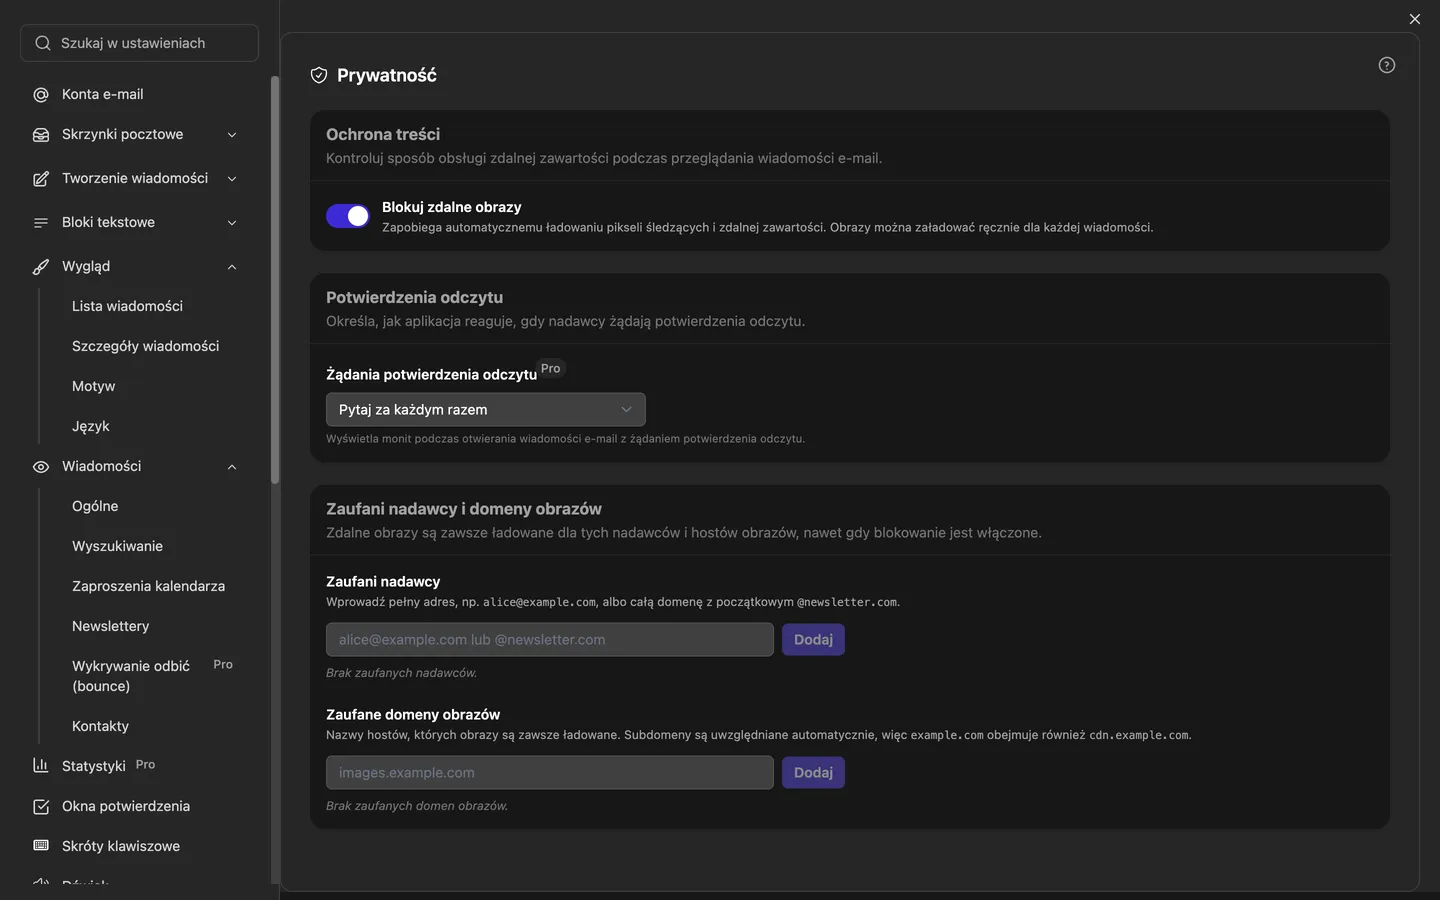Click the Pro badge beside Żądania potwierdzenia odczytu
1440x900 pixels.
point(551,368)
